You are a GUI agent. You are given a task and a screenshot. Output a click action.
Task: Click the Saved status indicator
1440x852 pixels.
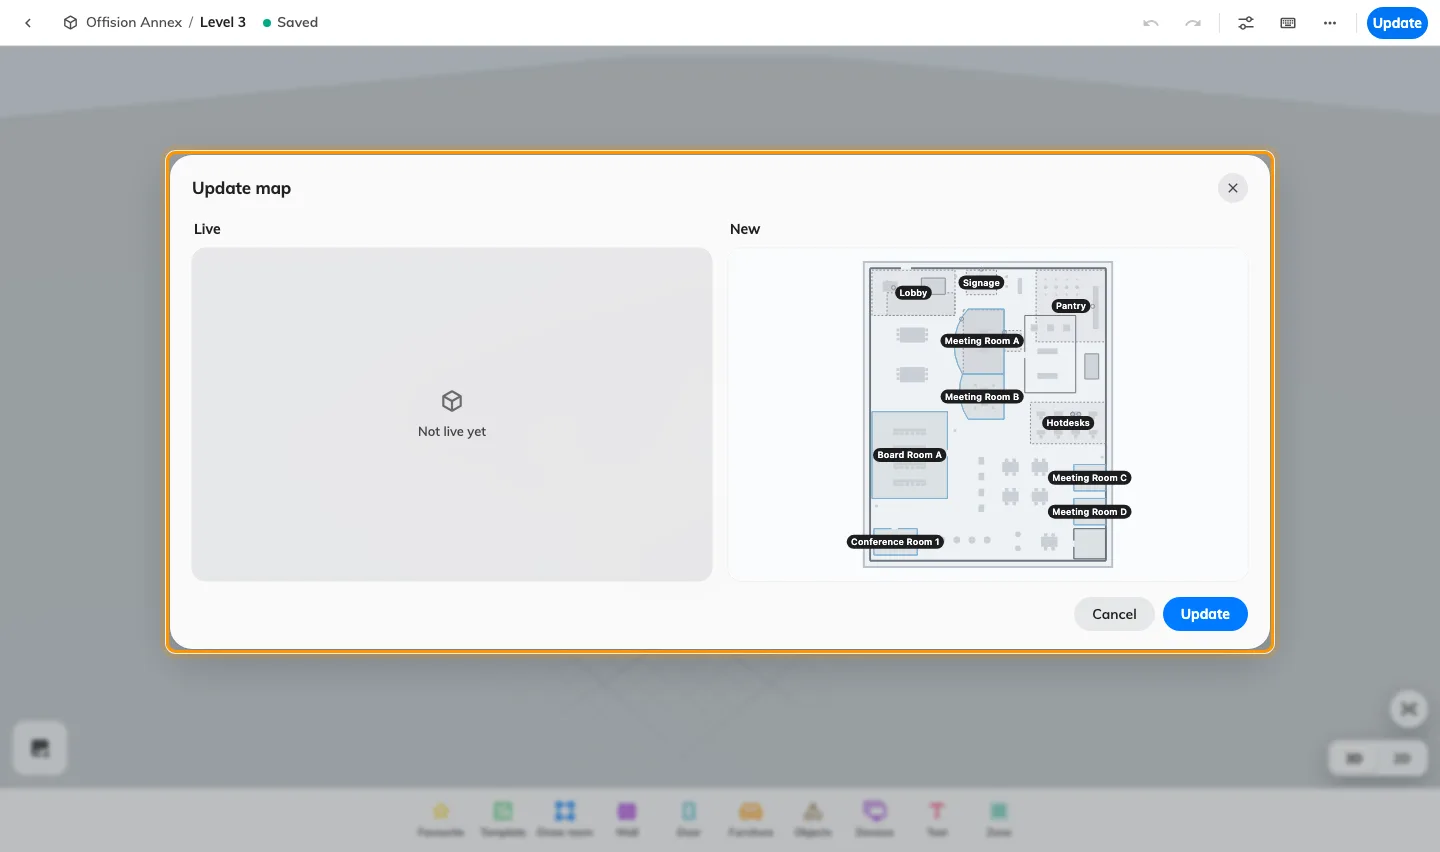click(x=290, y=22)
